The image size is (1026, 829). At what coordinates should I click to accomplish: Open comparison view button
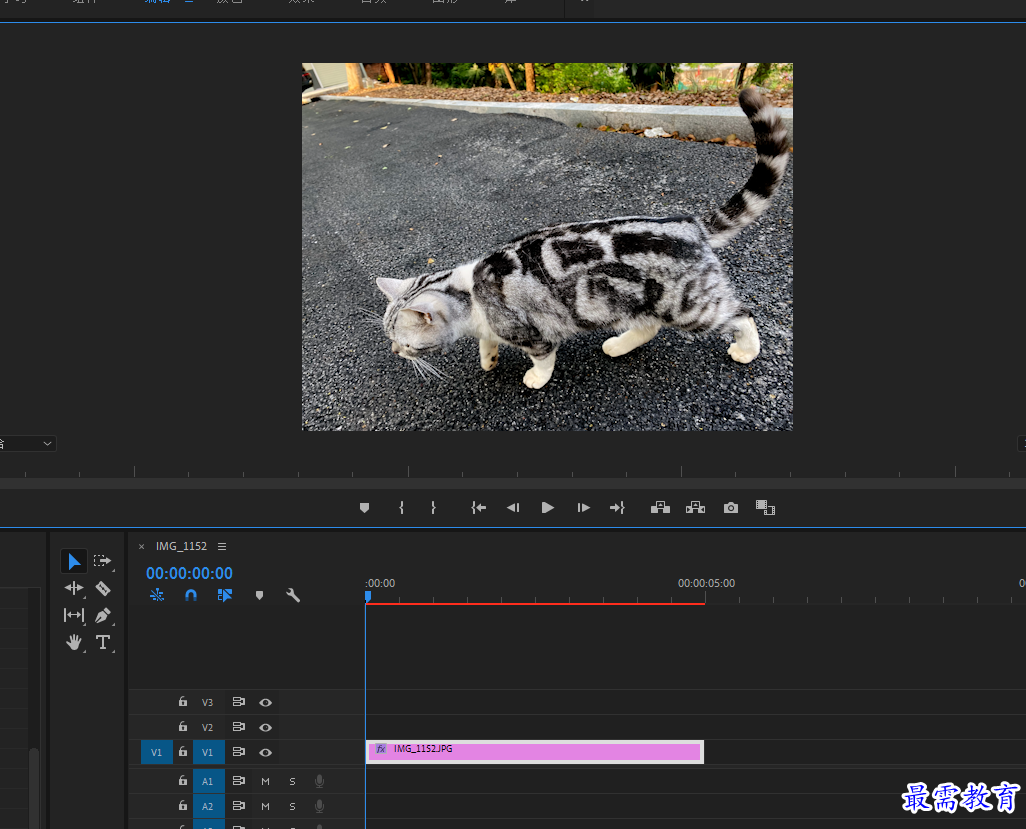point(765,508)
